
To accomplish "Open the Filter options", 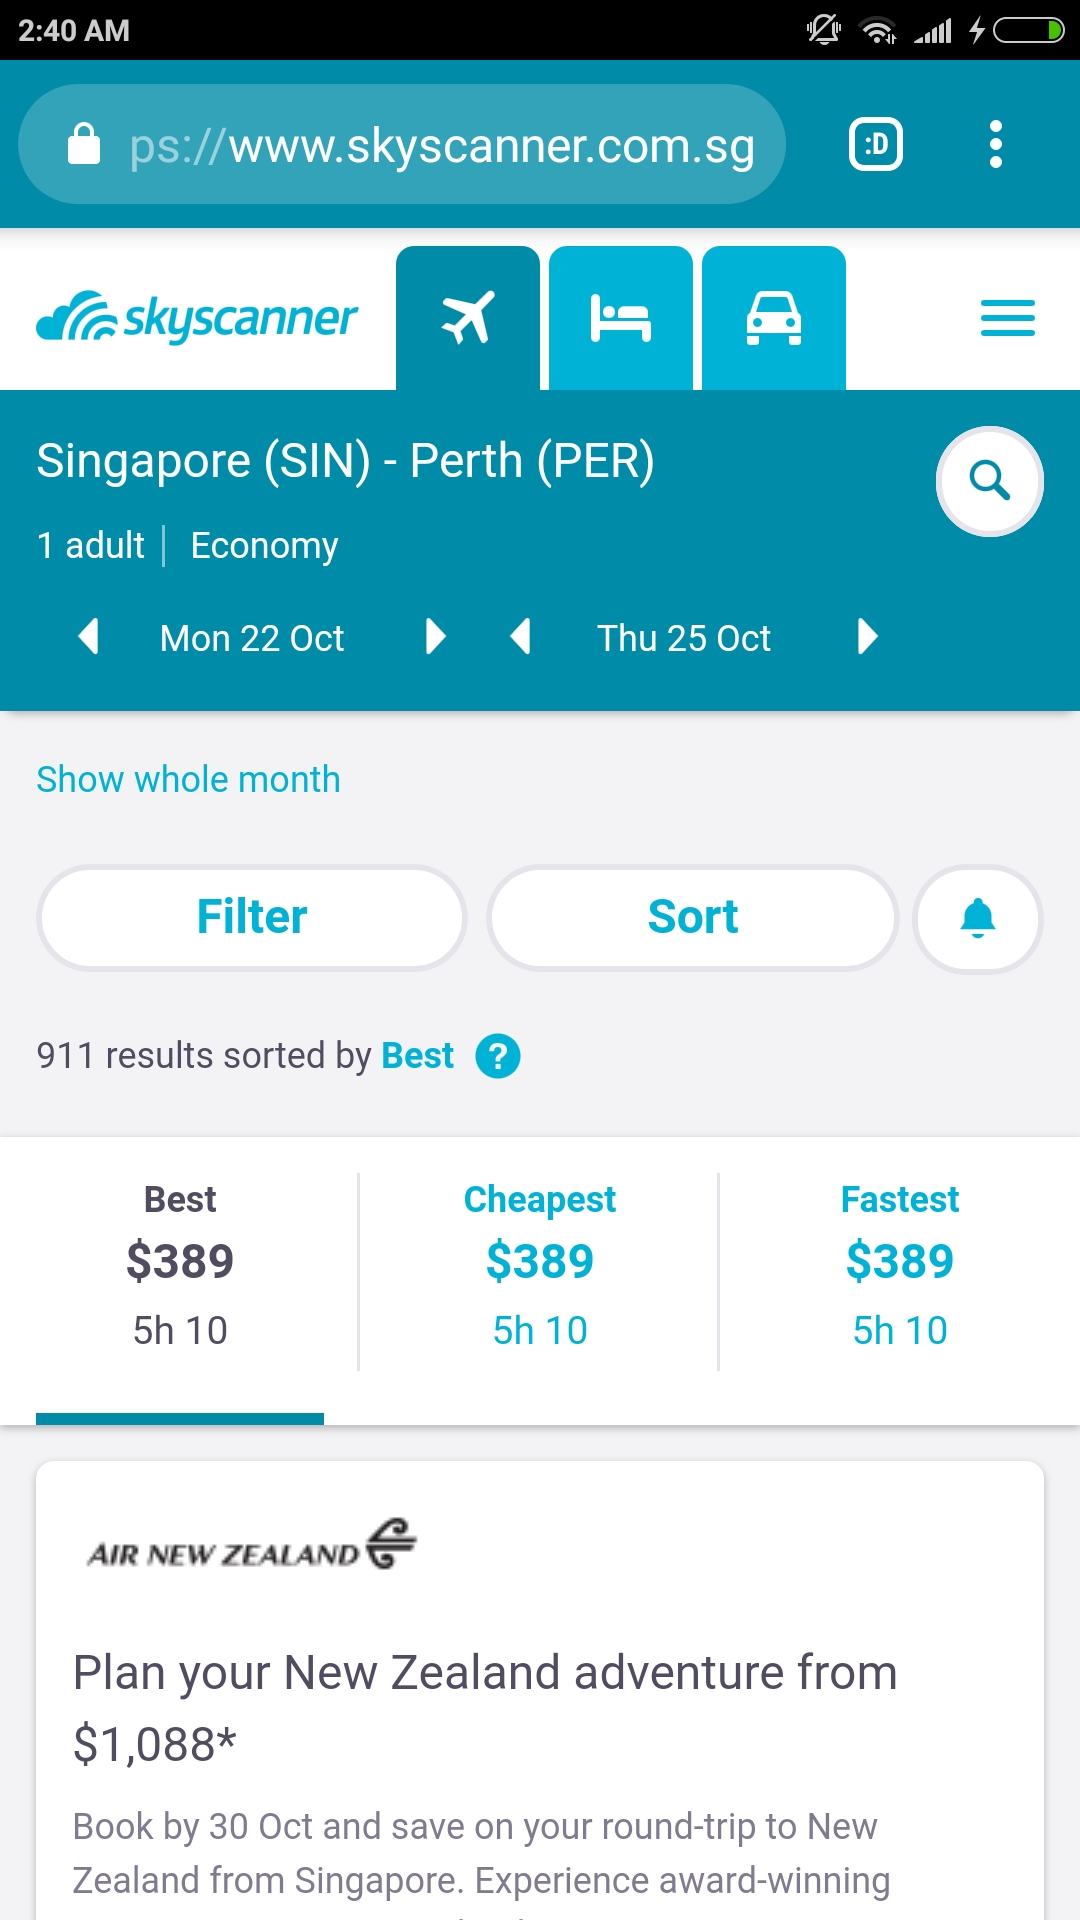I will [x=252, y=918].
